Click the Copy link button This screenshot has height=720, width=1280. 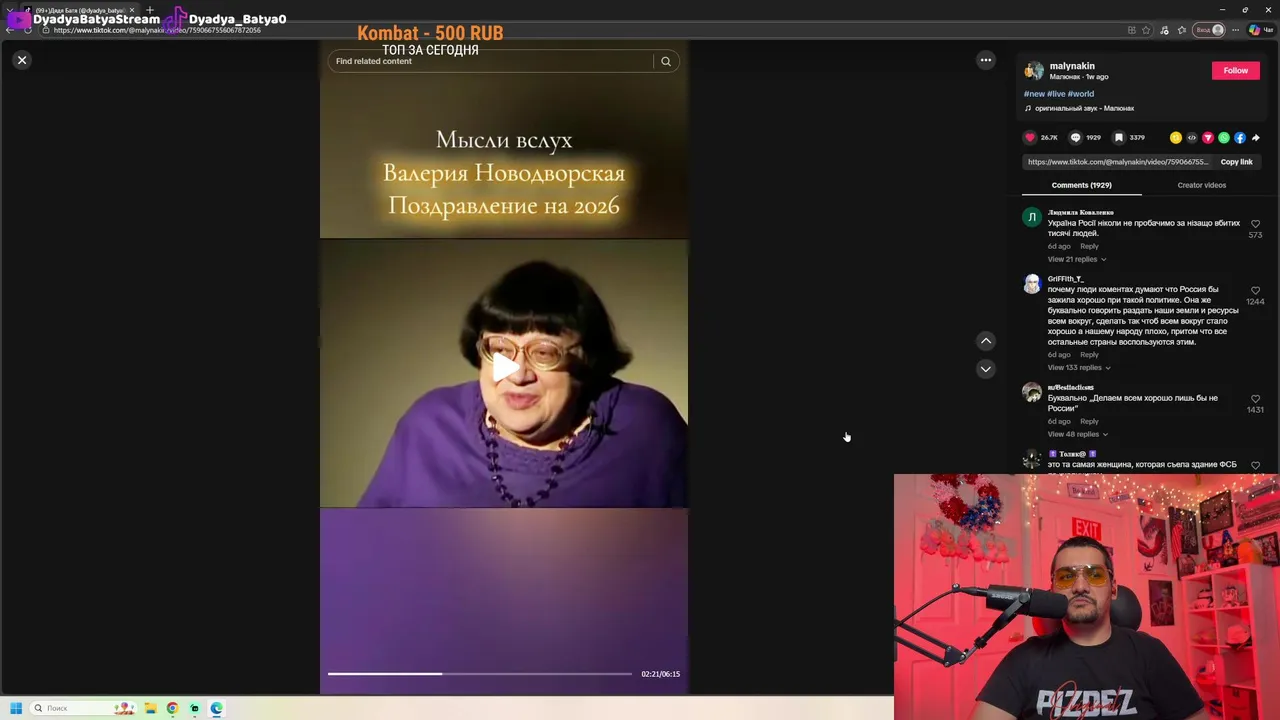click(x=1236, y=162)
